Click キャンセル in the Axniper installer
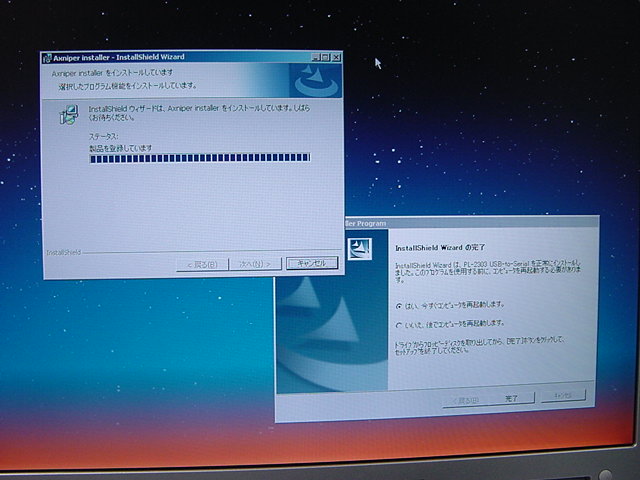Screen dimensions: 640x480 (x=312, y=263)
